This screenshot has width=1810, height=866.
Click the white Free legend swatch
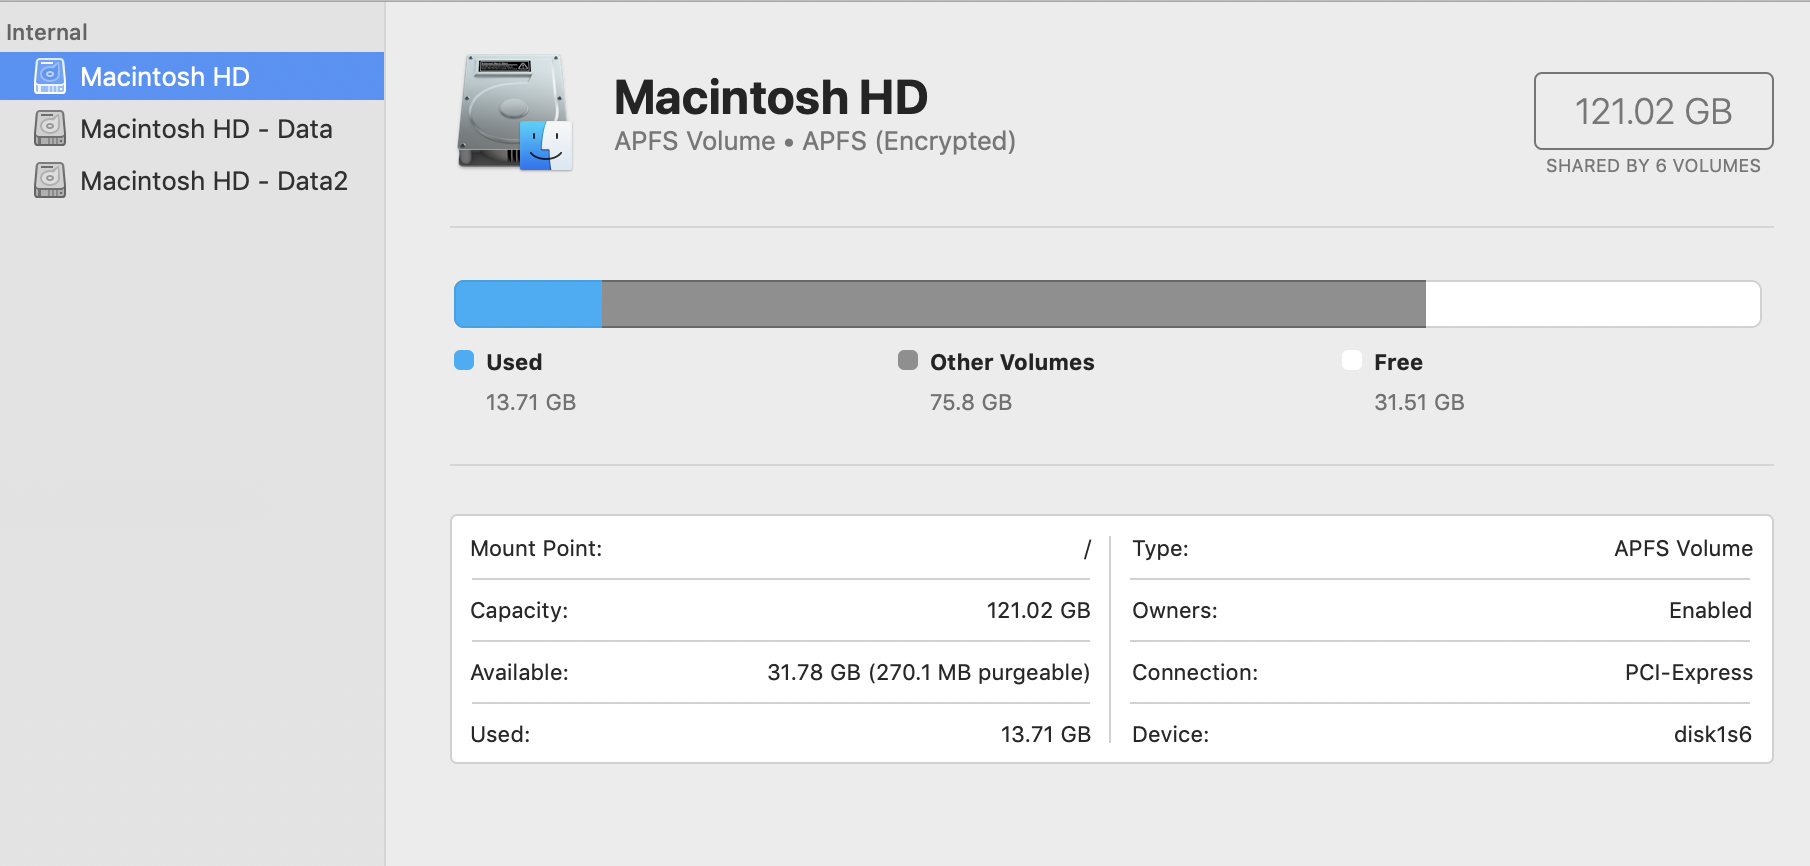tap(1352, 360)
